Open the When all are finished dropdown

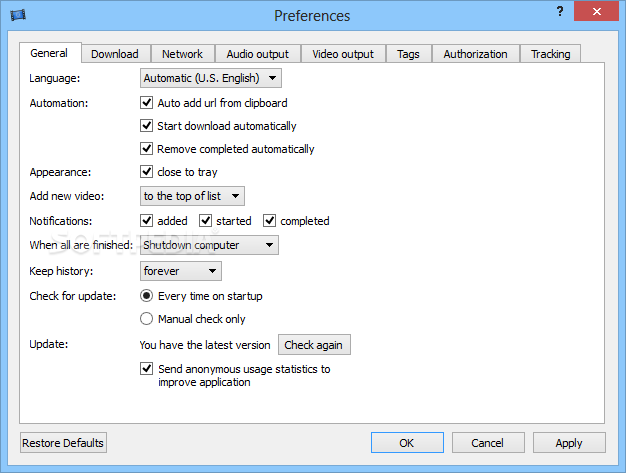[x=209, y=245]
